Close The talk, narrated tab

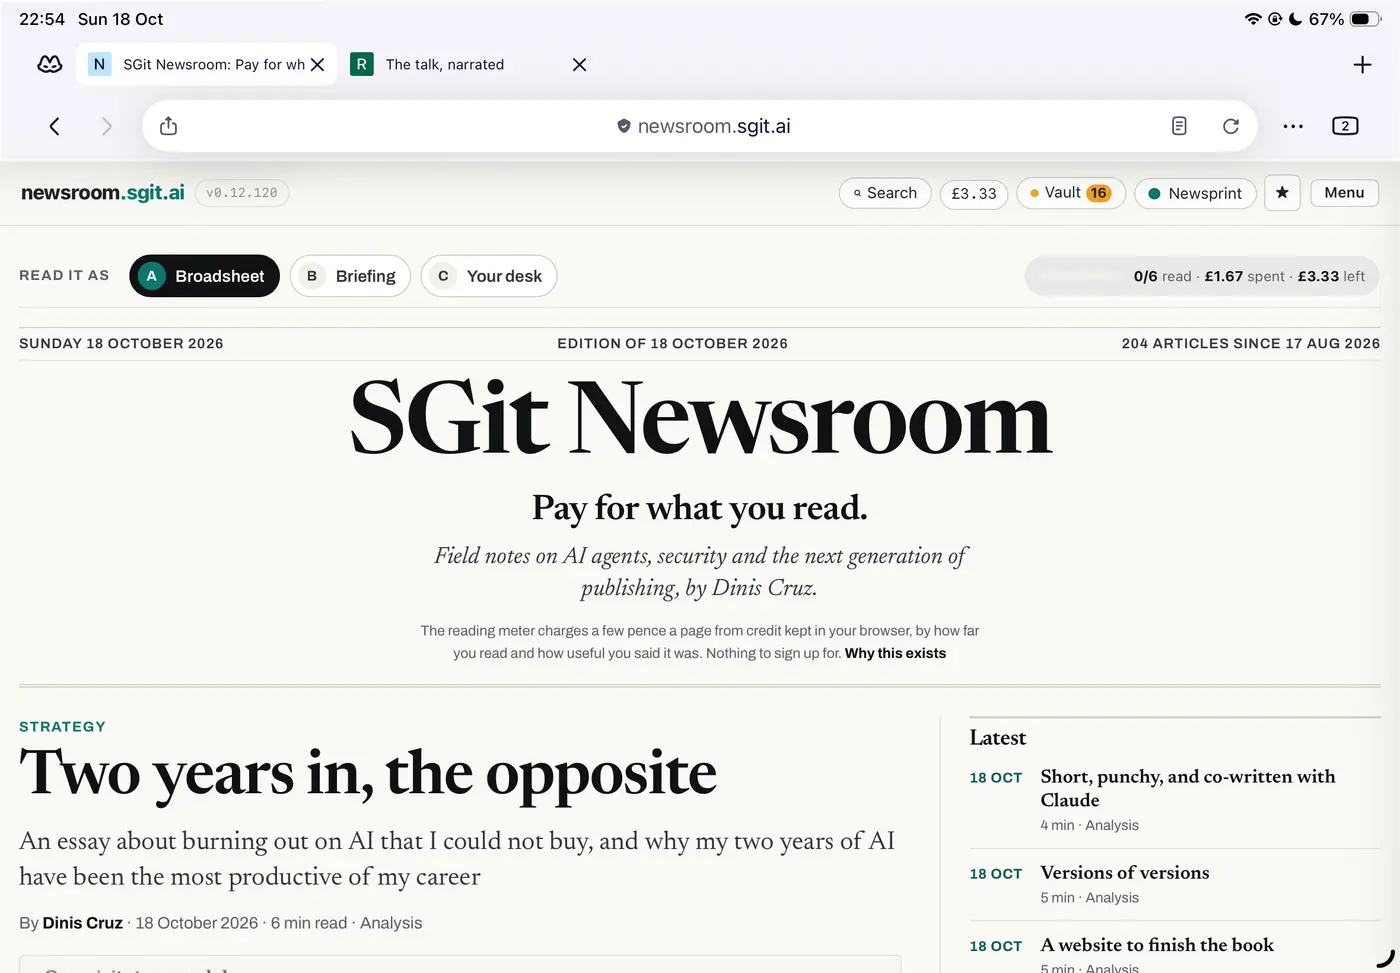pyautogui.click(x=579, y=65)
